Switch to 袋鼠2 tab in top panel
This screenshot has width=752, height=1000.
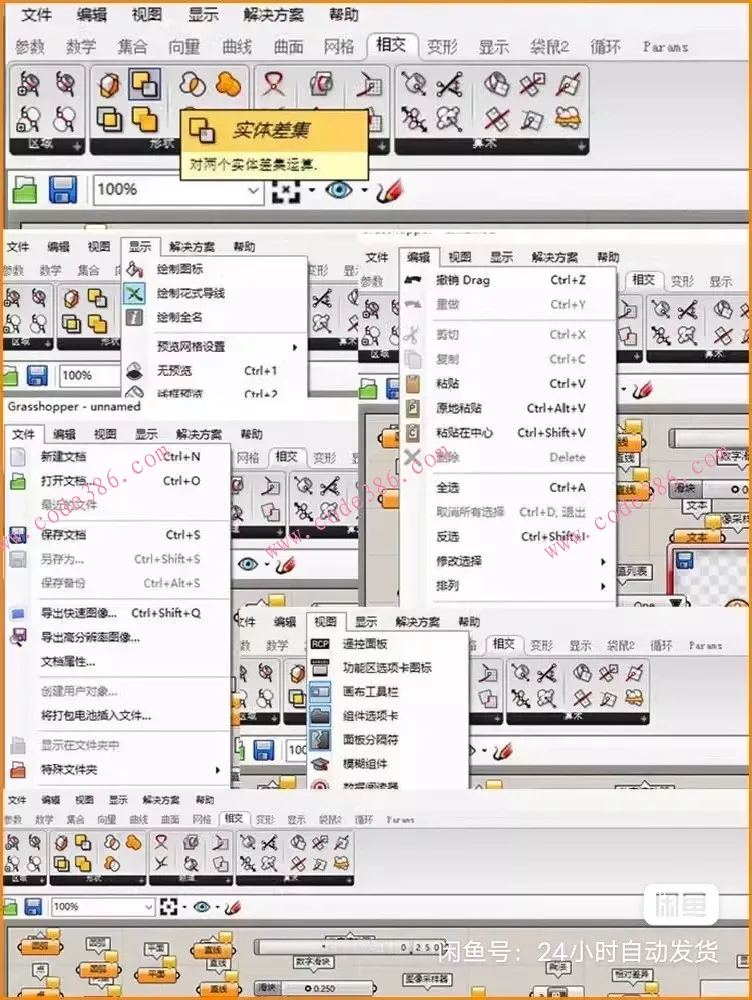pos(549,47)
